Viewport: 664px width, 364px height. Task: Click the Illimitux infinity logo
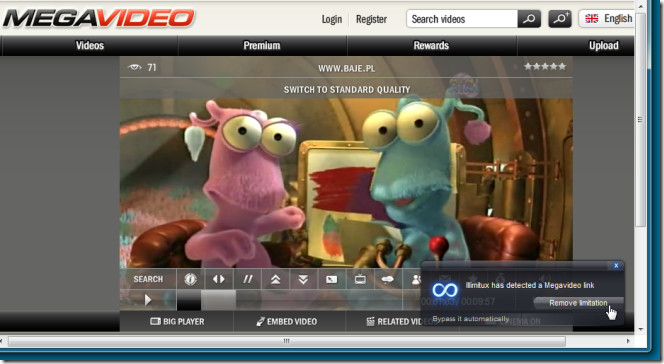tap(445, 290)
